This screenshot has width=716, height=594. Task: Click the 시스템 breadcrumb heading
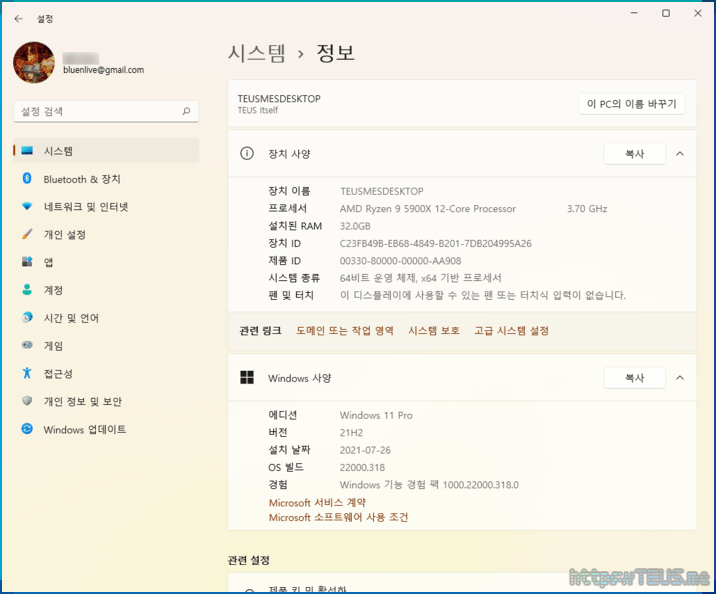(256, 53)
